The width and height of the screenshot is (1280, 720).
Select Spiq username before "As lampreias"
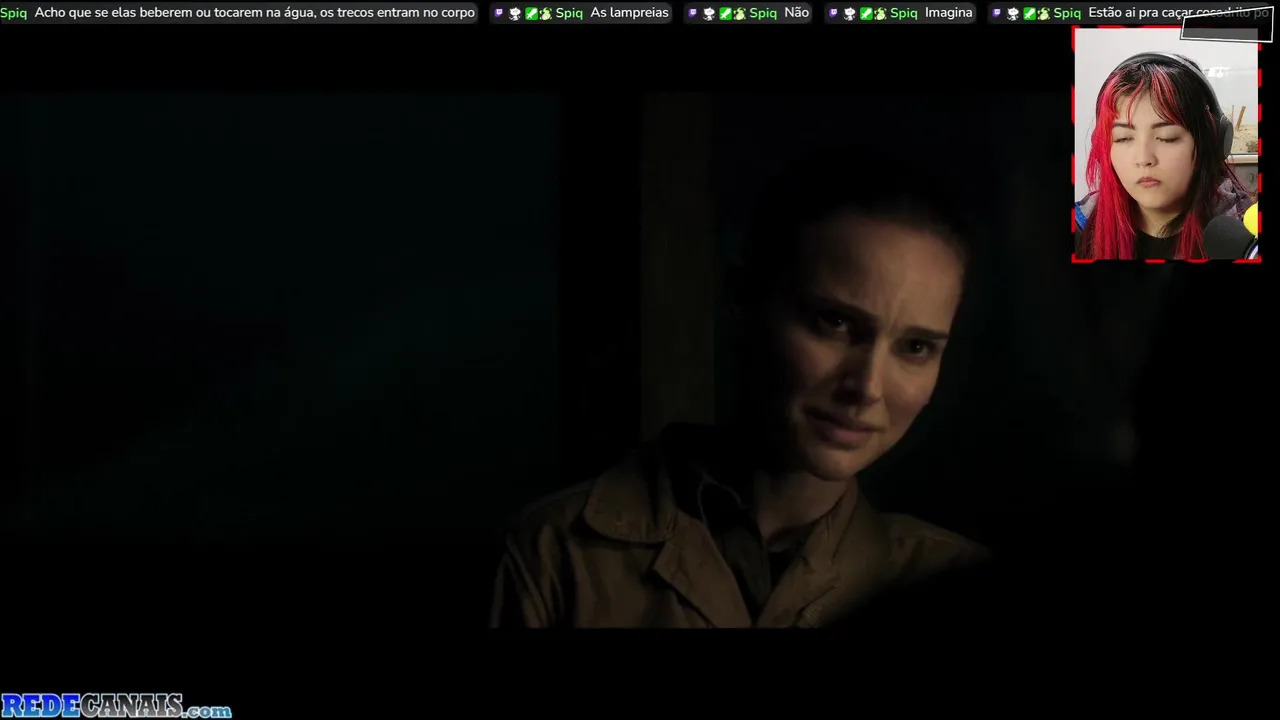coord(569,13)
